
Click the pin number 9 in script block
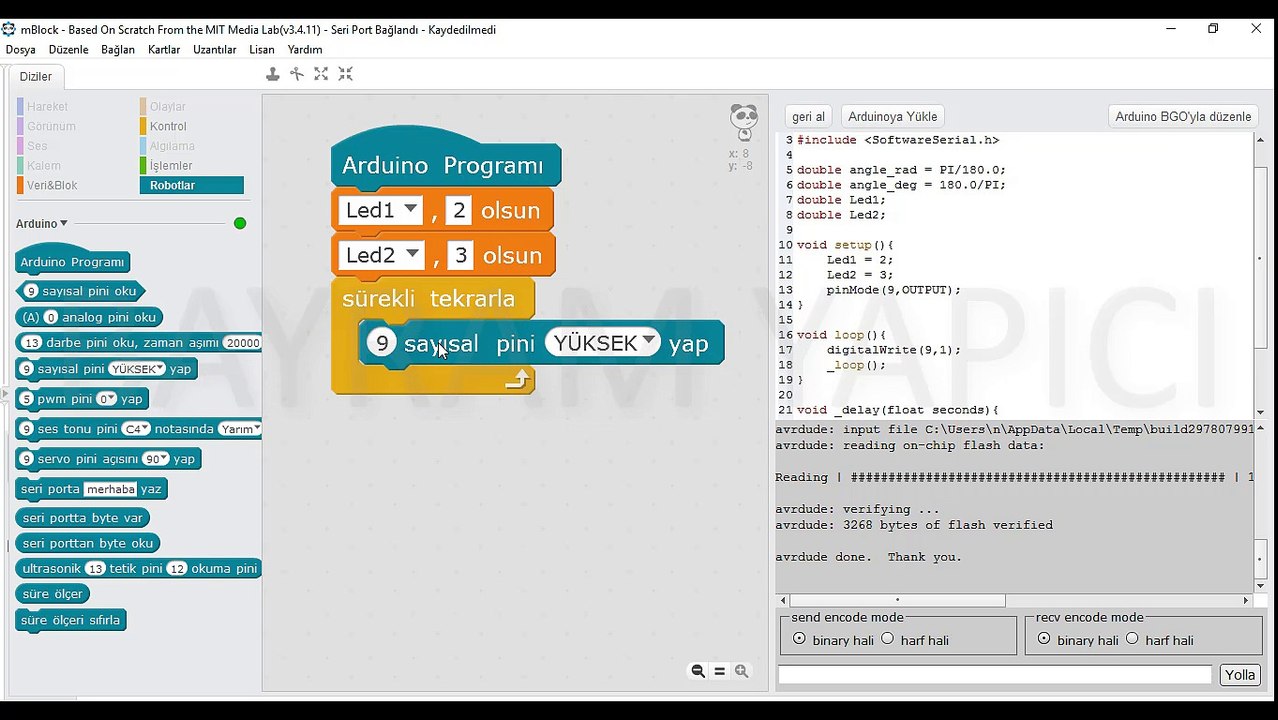[x=381, y=343]
